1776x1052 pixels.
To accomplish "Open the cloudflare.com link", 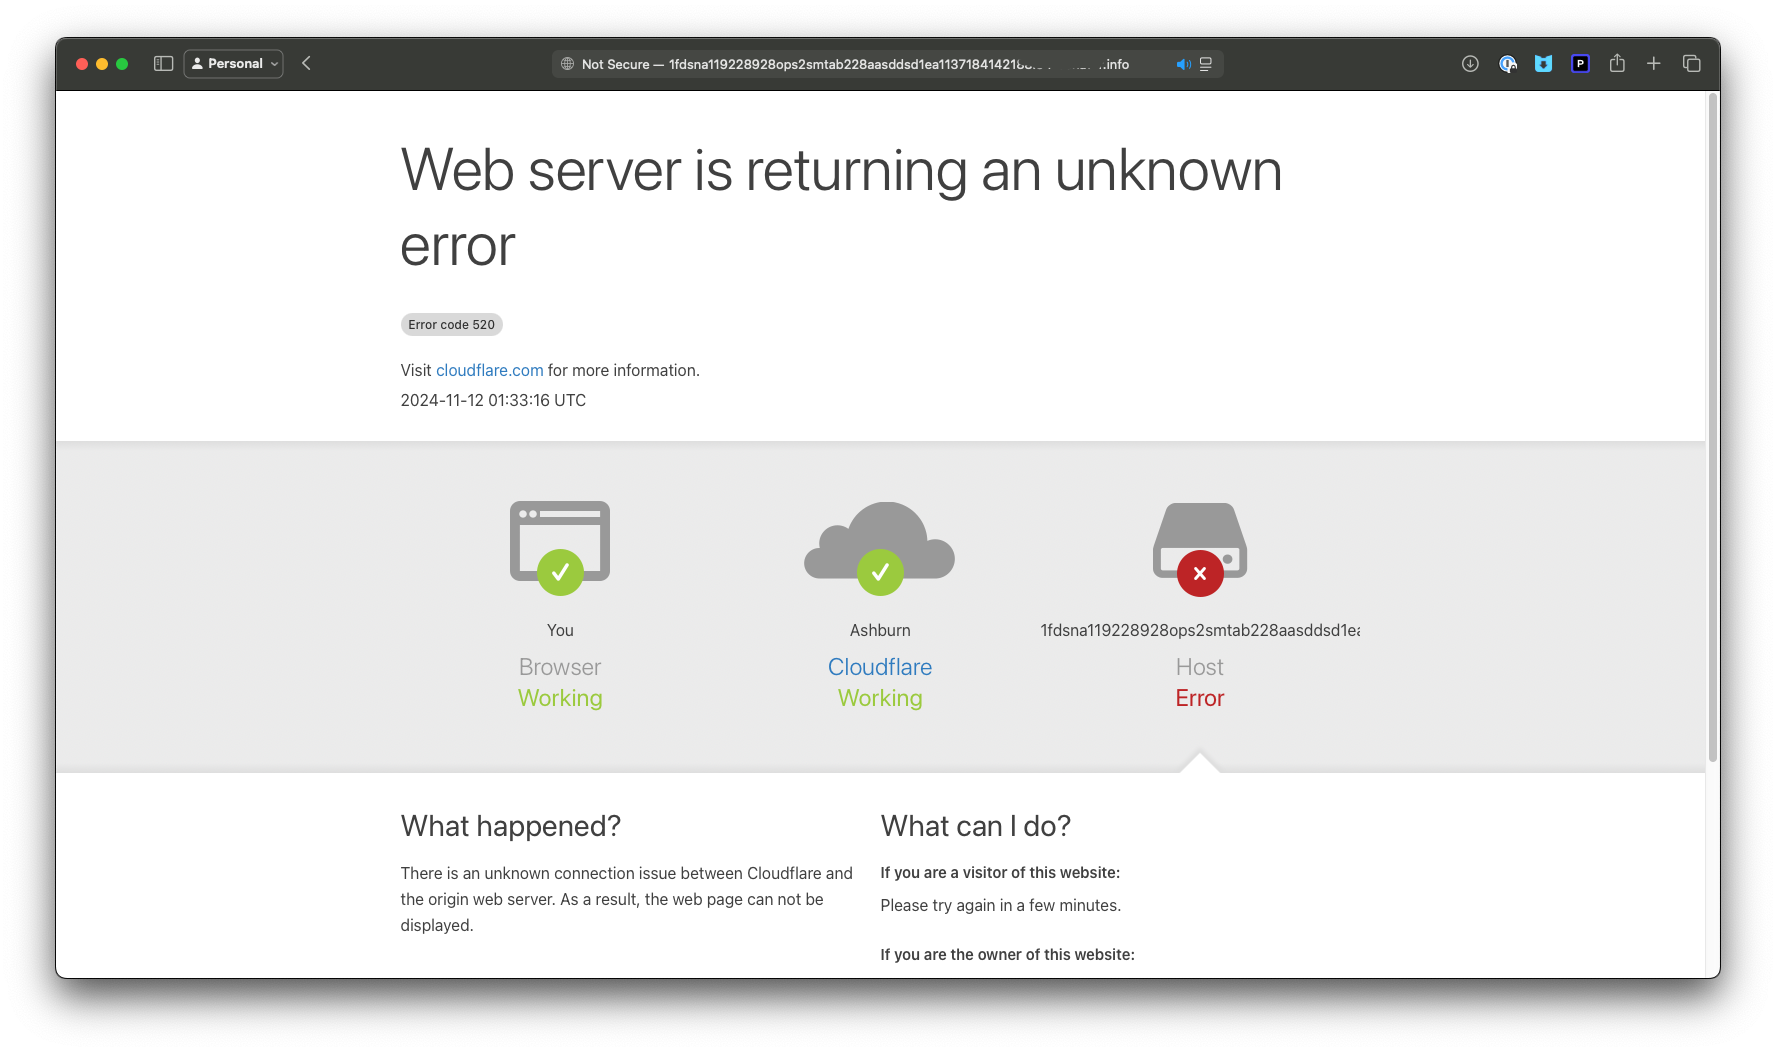I will coord(489,370).
